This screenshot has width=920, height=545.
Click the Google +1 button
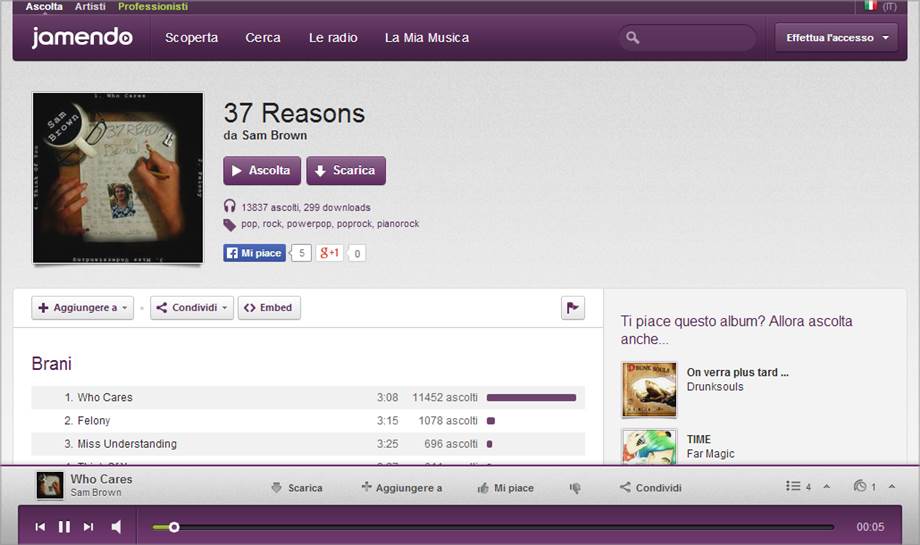point(330,253)
